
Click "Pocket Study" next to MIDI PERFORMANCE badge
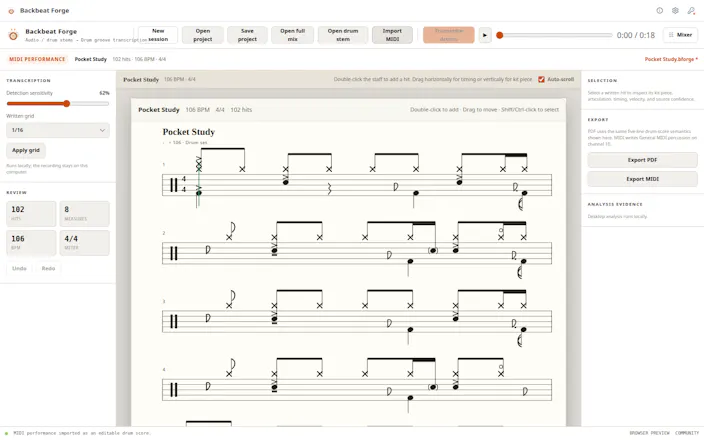point(91,59)
